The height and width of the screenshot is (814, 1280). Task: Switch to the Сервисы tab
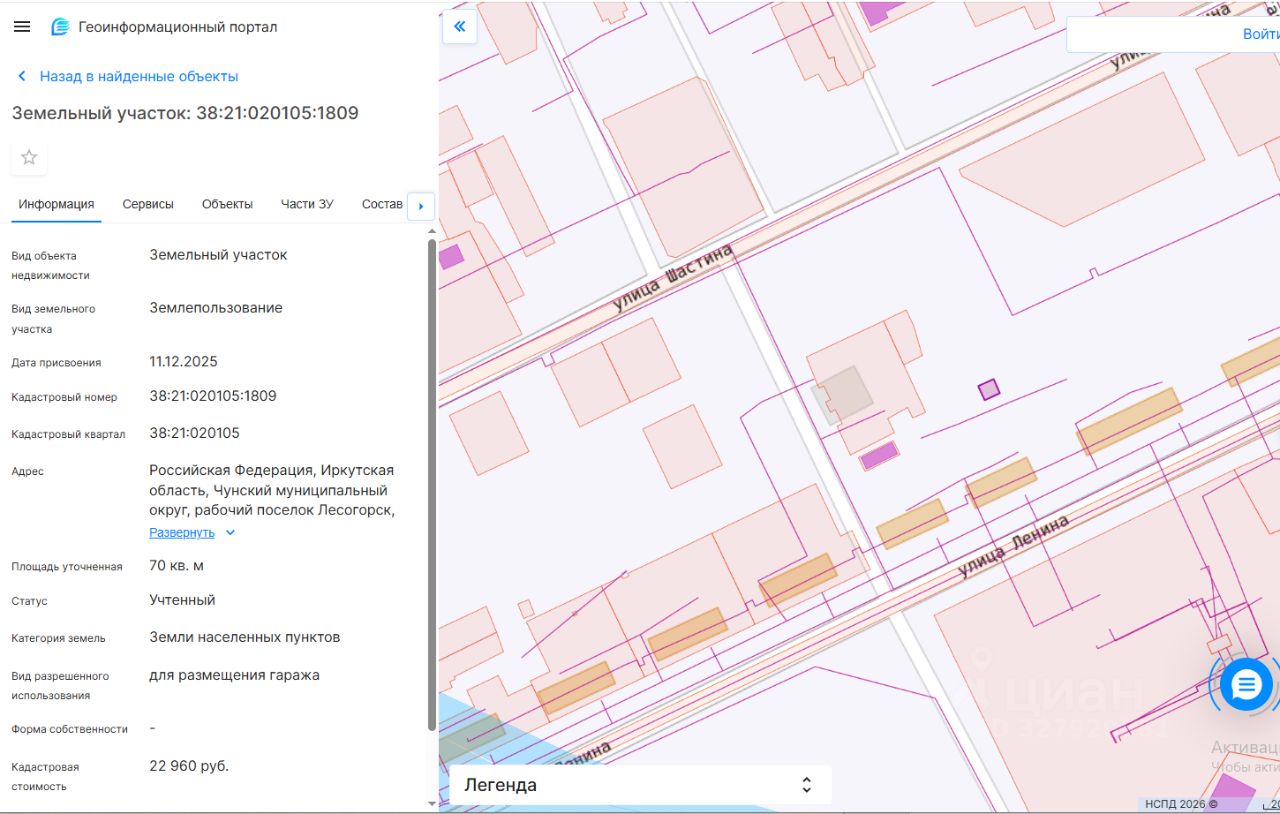[x=148, y=204]
